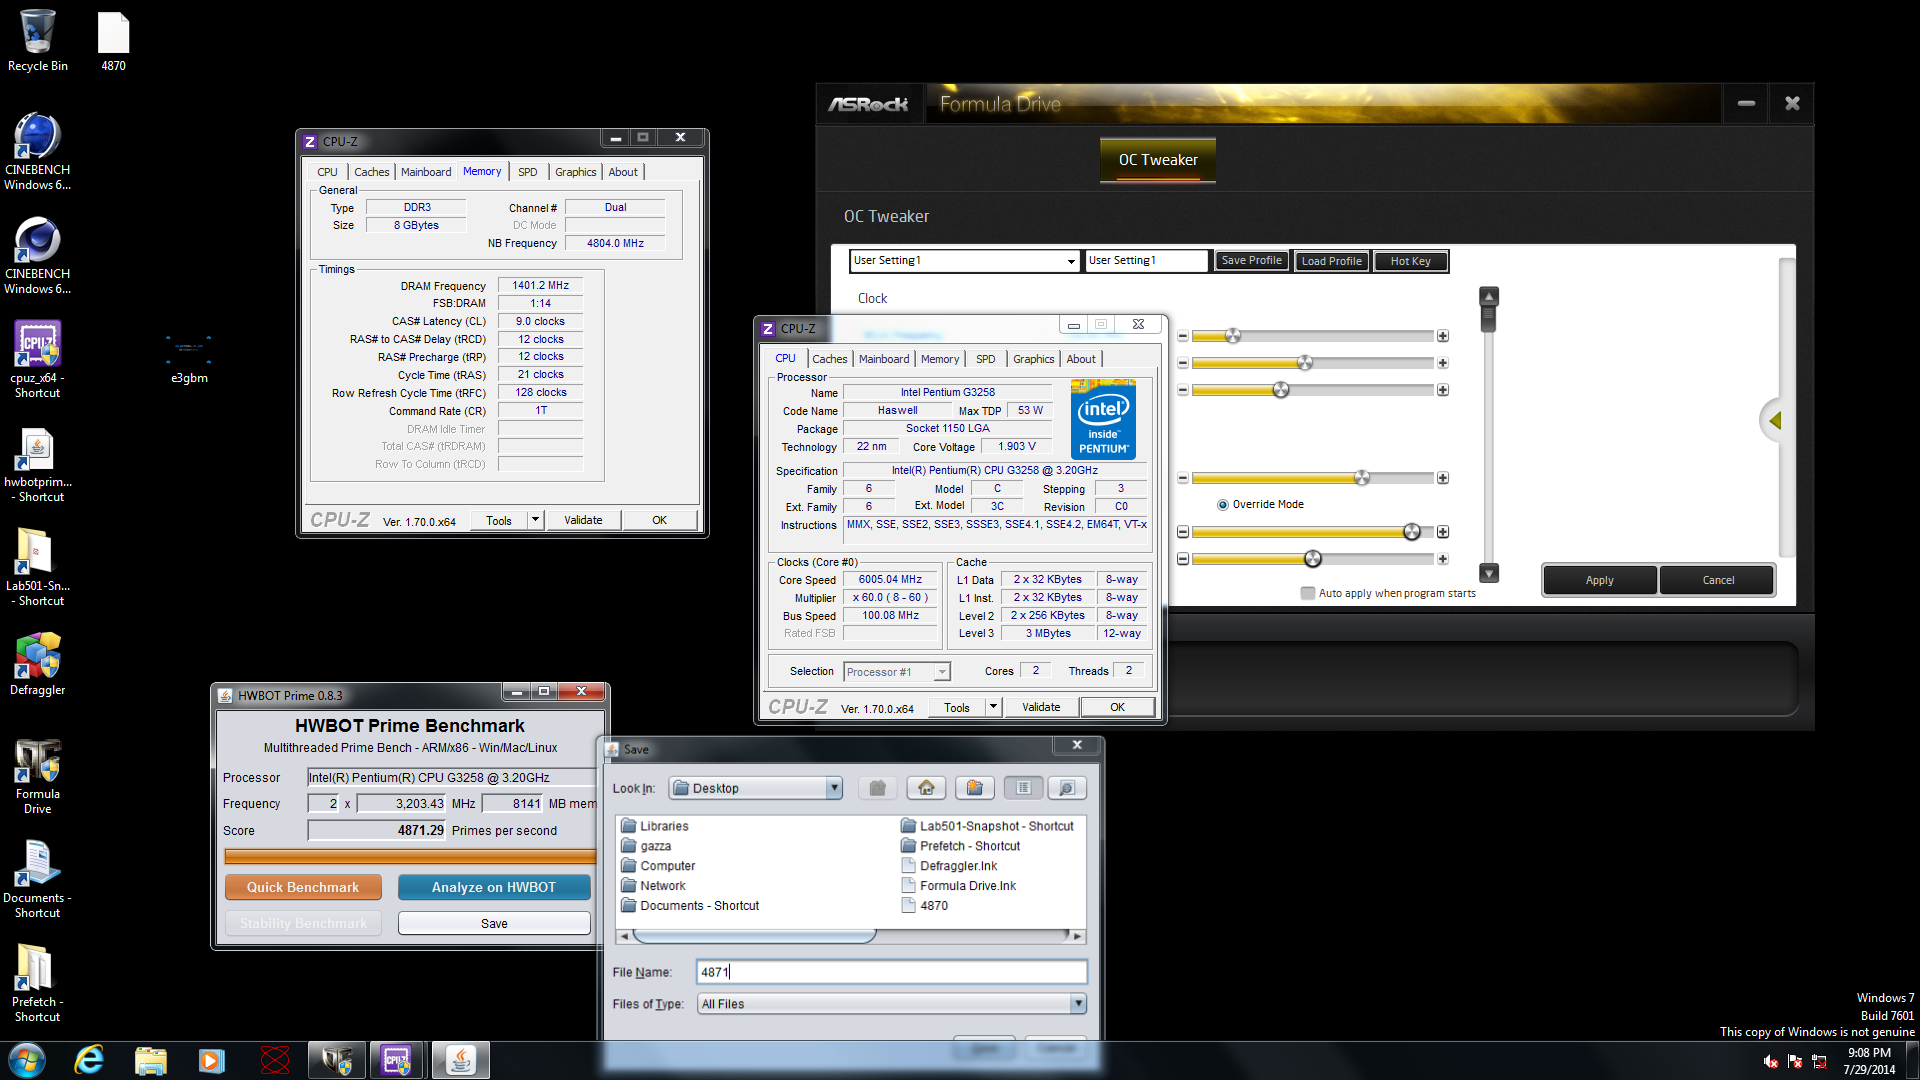The height and width of the screenshot is (1080, 1920).
Task: Click the Quick Benchmark button
Action: pos(303,887)
